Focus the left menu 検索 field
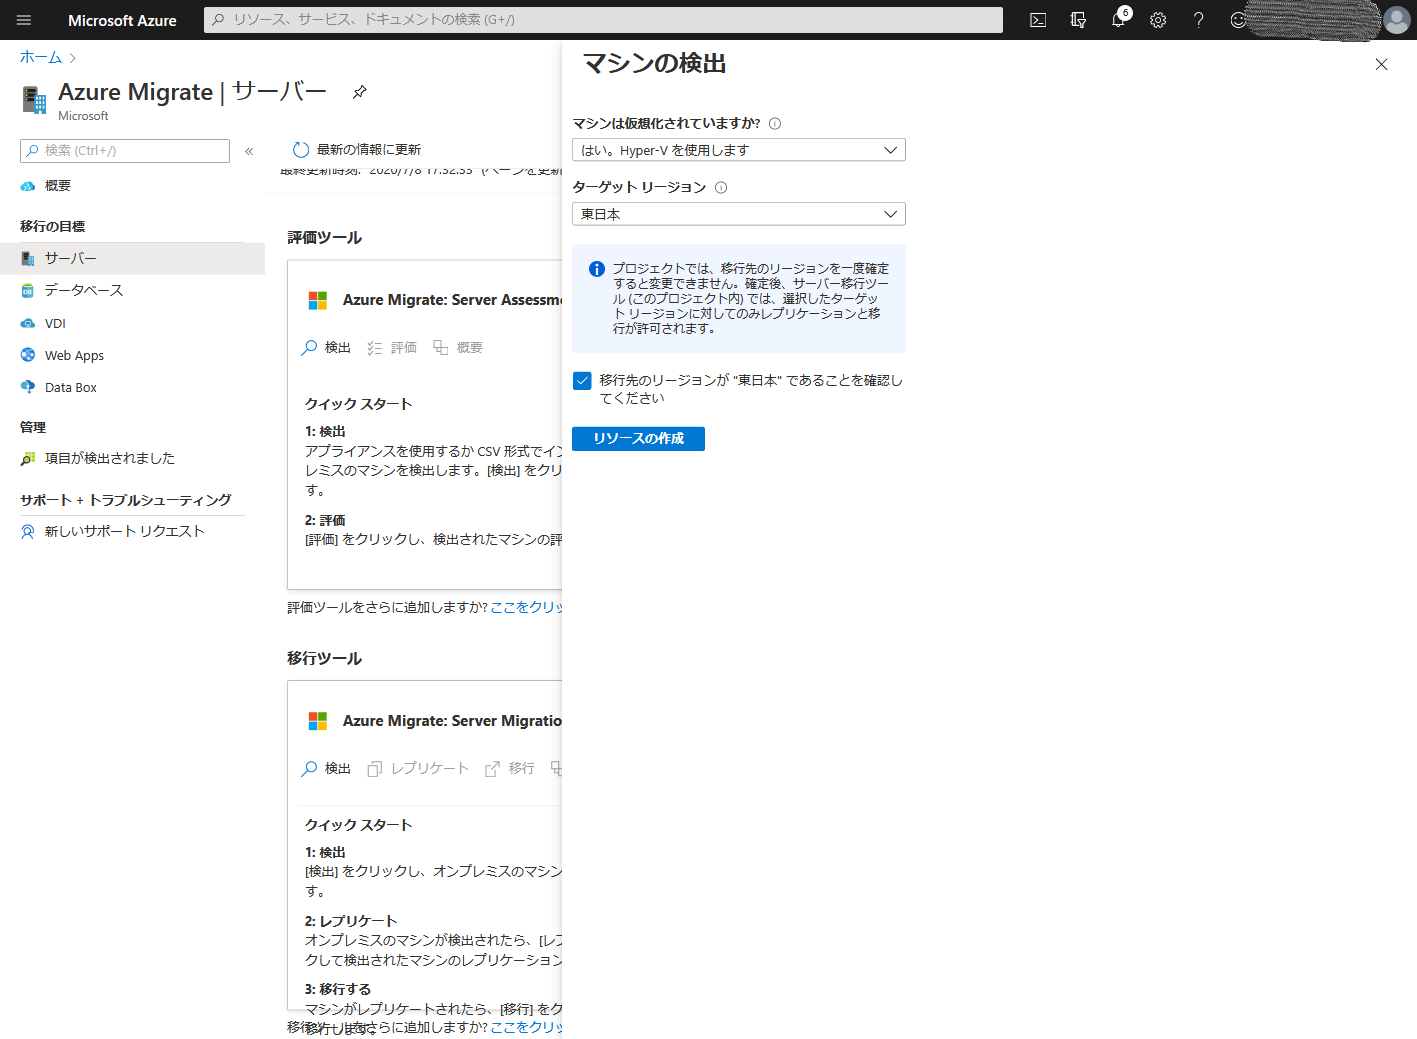 pos(125,151)
